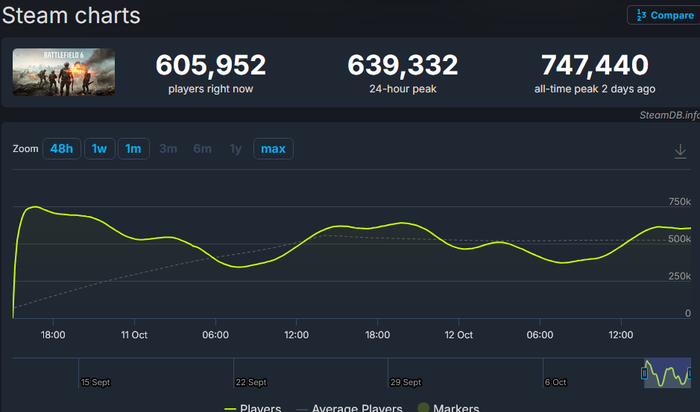700x412 pixels.
Task: Click the right navigator range handle
Action: (x=690, y=373)
